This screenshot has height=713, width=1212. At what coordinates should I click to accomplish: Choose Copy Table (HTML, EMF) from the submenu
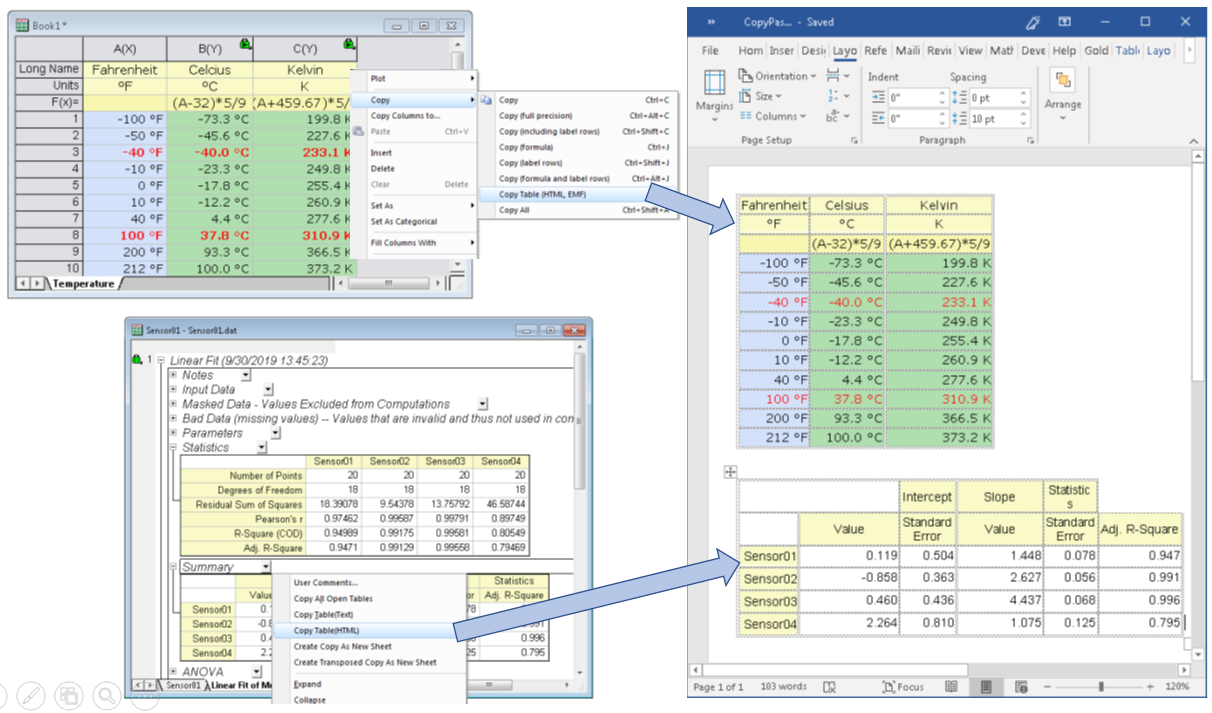543,194
